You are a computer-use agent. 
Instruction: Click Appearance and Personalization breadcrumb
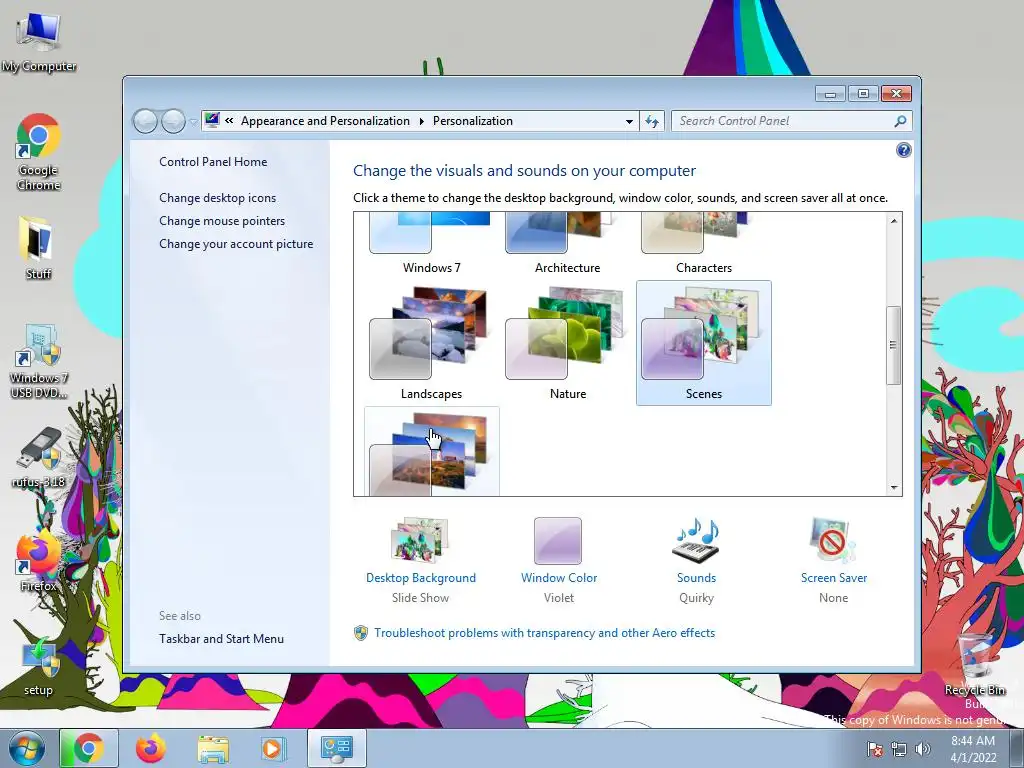[325, 121]
